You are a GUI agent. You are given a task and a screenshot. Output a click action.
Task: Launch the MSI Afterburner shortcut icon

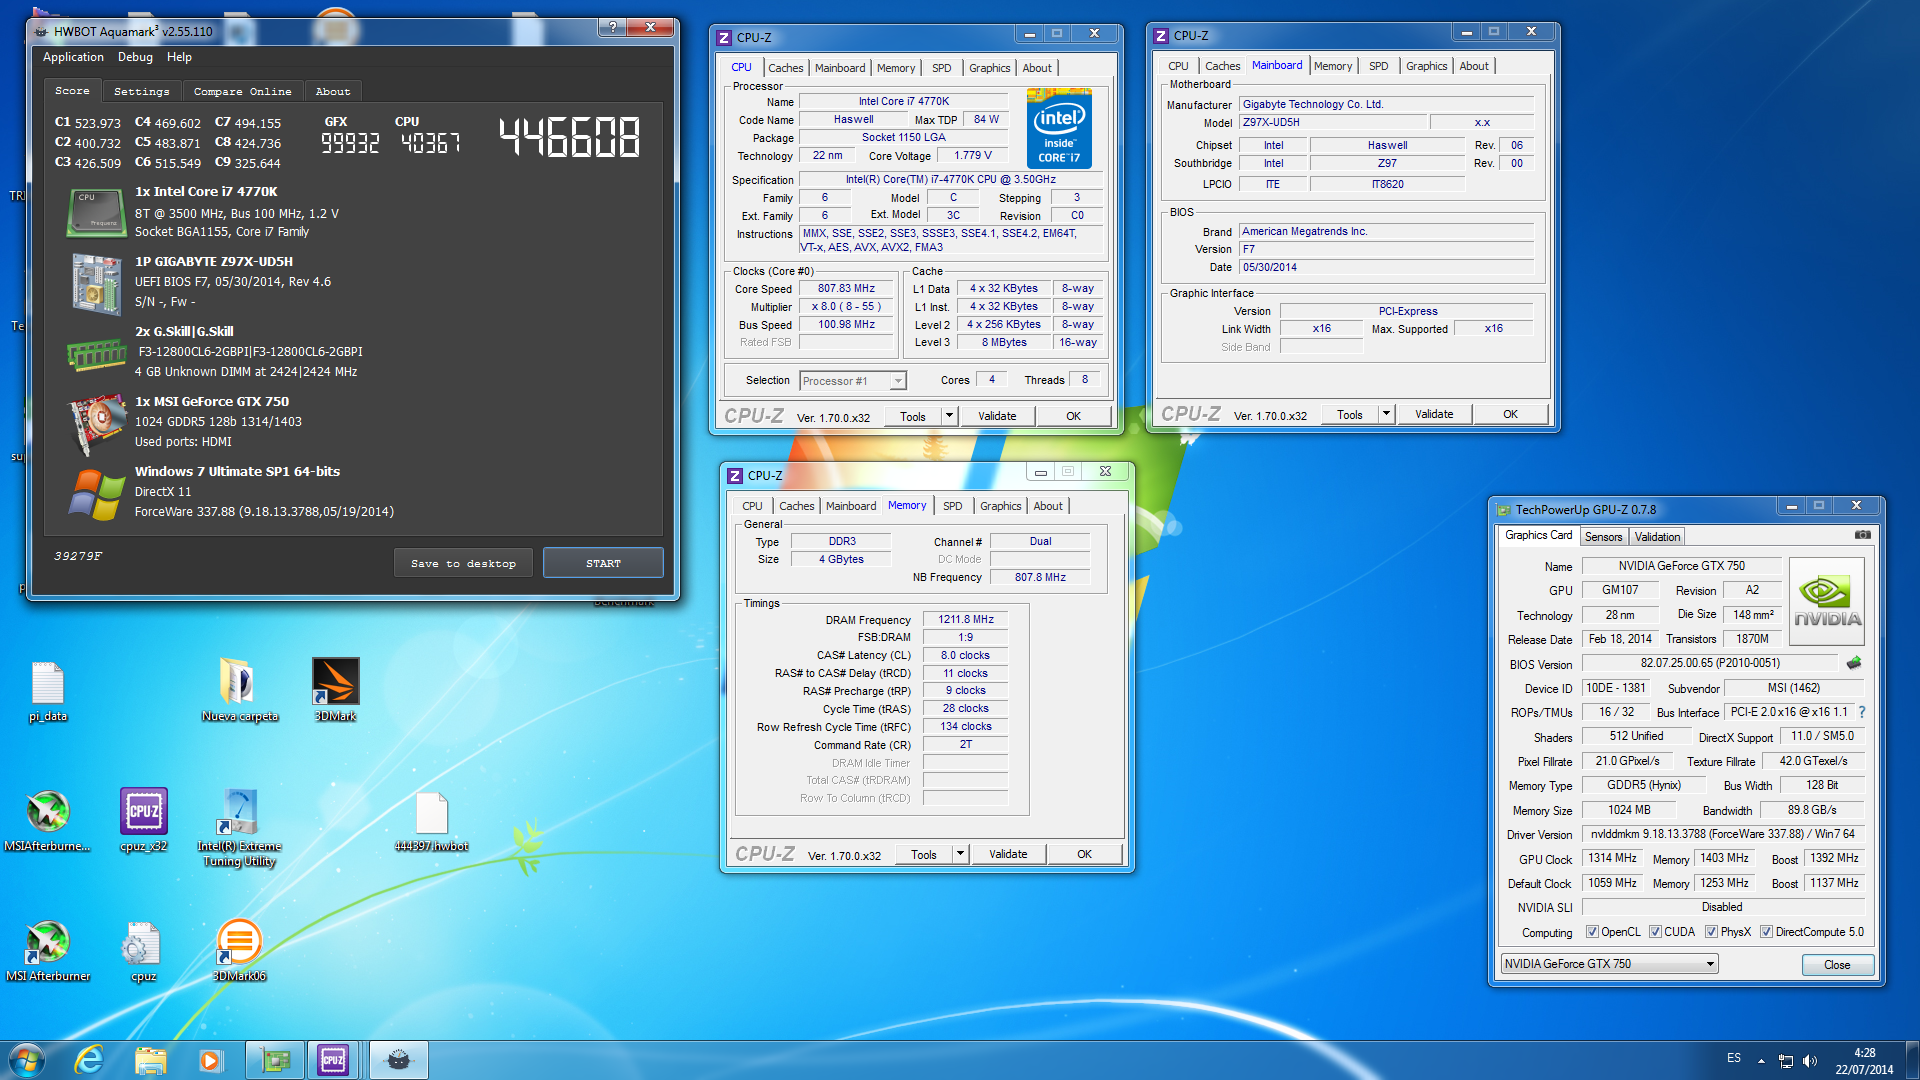pos(47,950)
